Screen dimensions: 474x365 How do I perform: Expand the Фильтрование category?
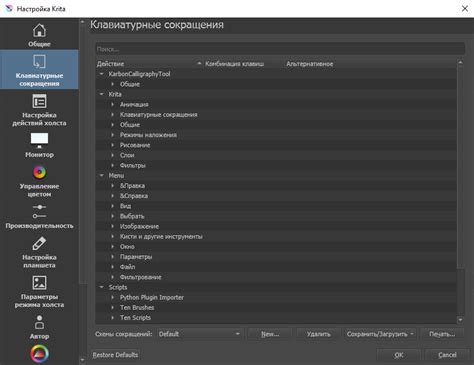point(113,277)
